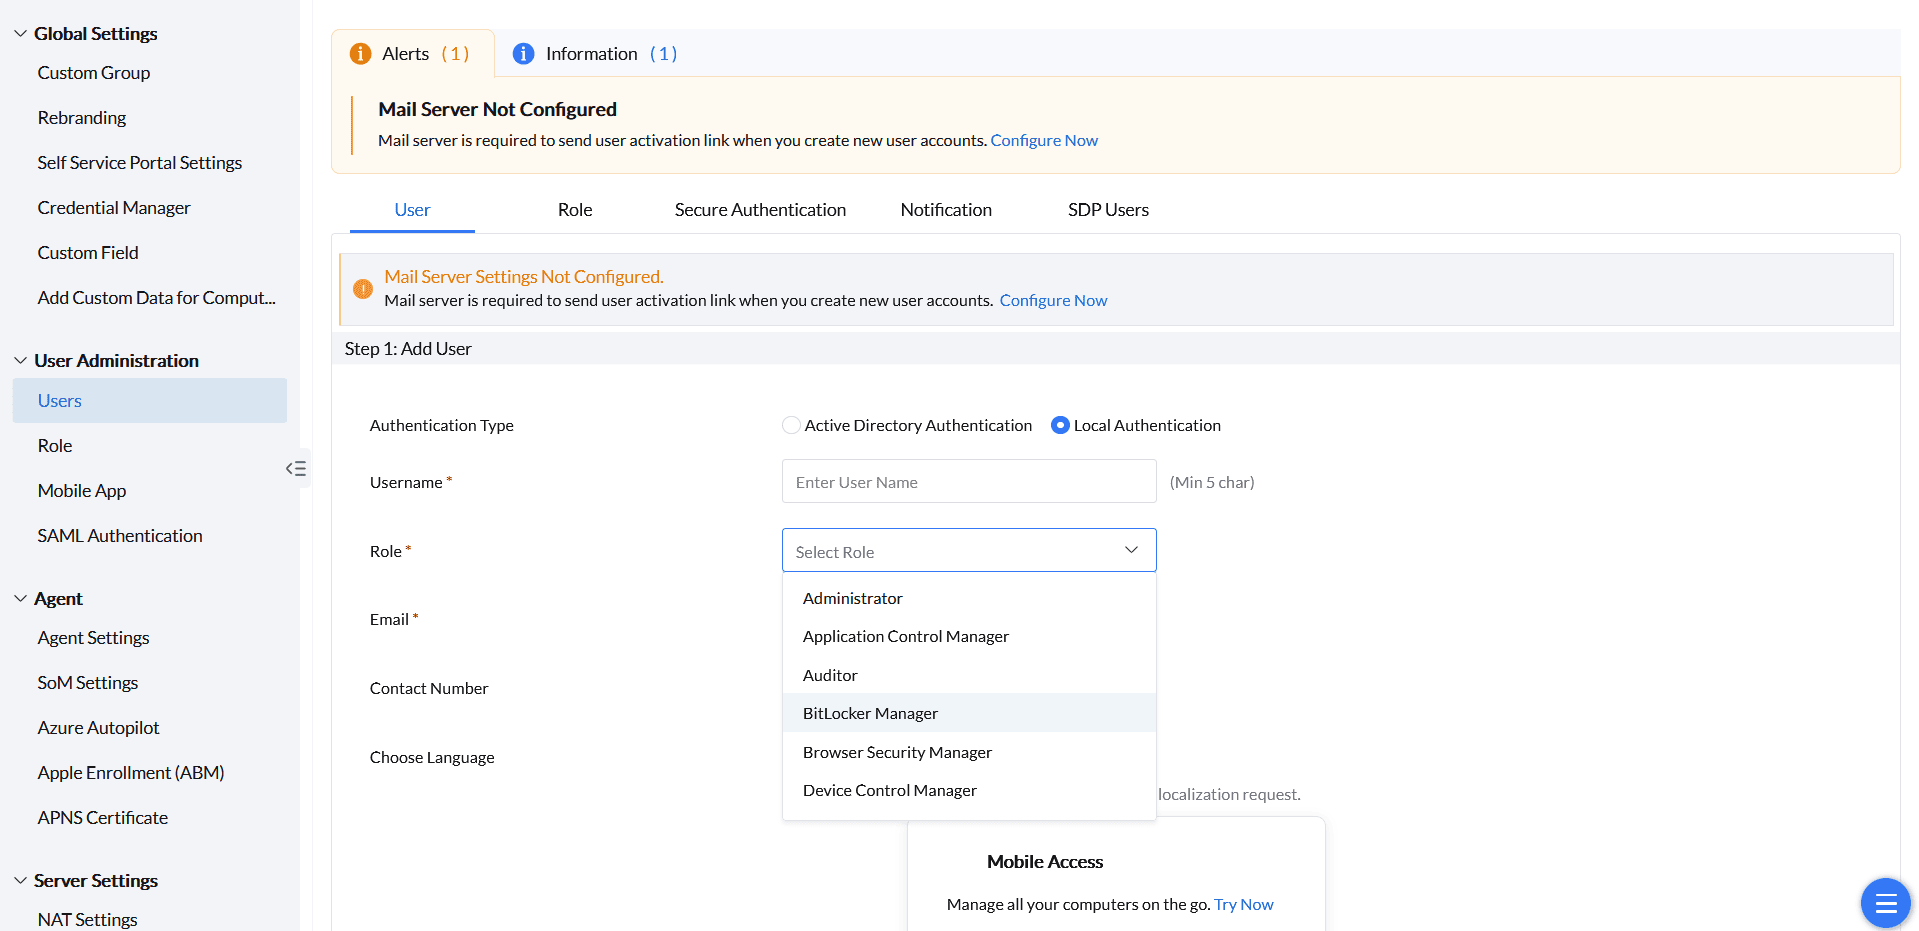Click the orange Alerts info icon
Viewport: 1919px width, 931px height.
tap(360, 54)
